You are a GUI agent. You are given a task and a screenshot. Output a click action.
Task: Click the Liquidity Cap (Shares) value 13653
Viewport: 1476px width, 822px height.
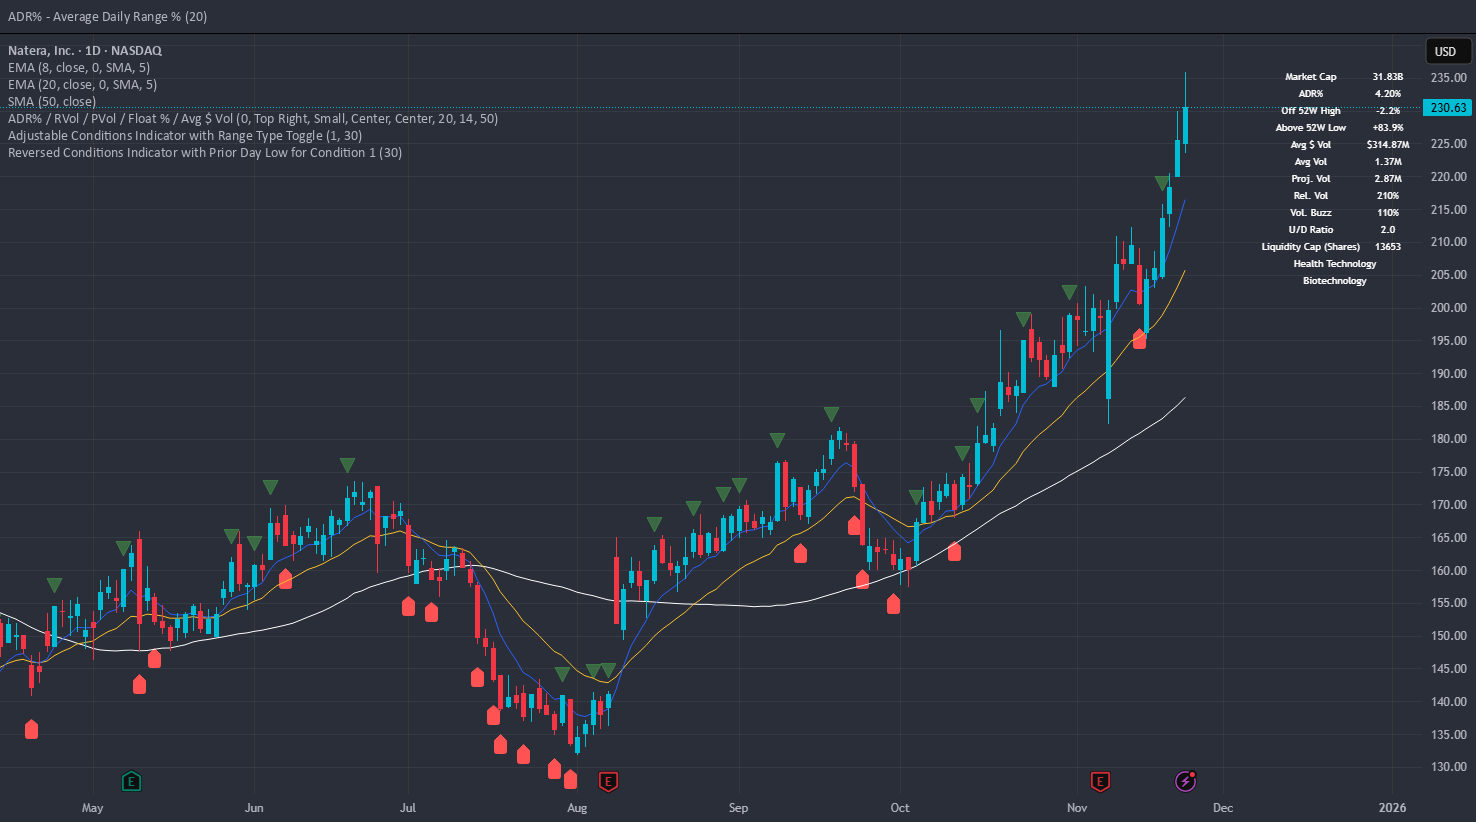(x=1387, y=247)
